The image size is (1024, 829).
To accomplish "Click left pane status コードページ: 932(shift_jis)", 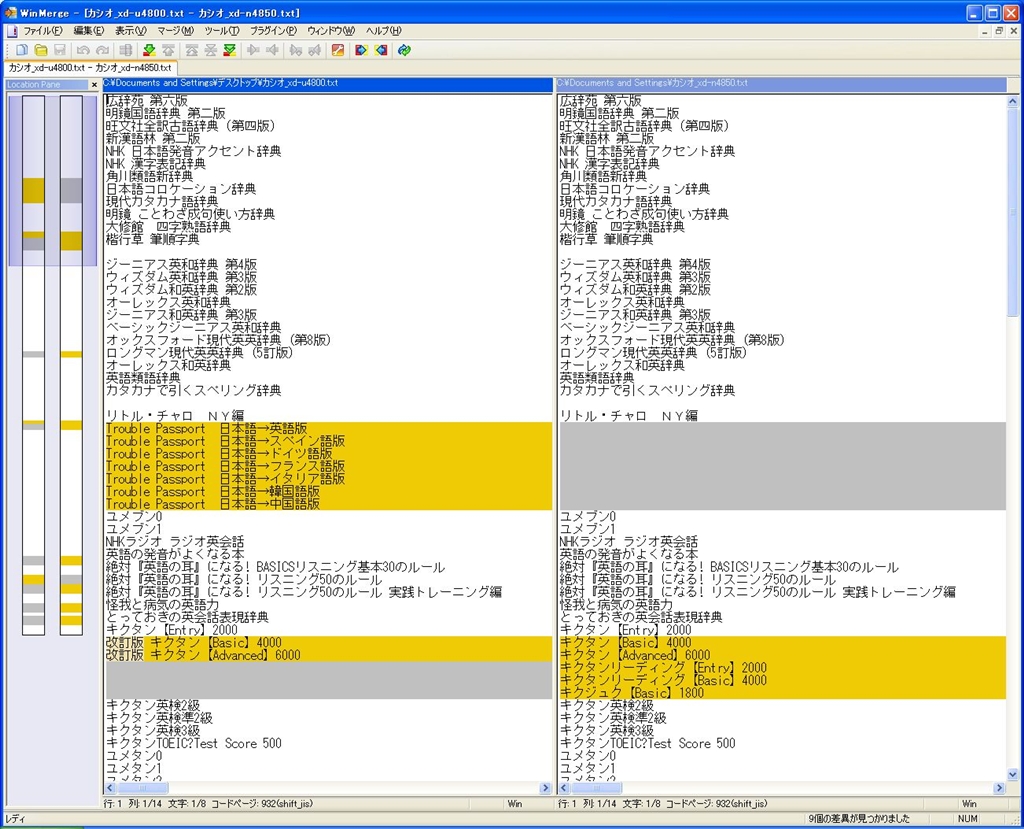I will (261, 804).
